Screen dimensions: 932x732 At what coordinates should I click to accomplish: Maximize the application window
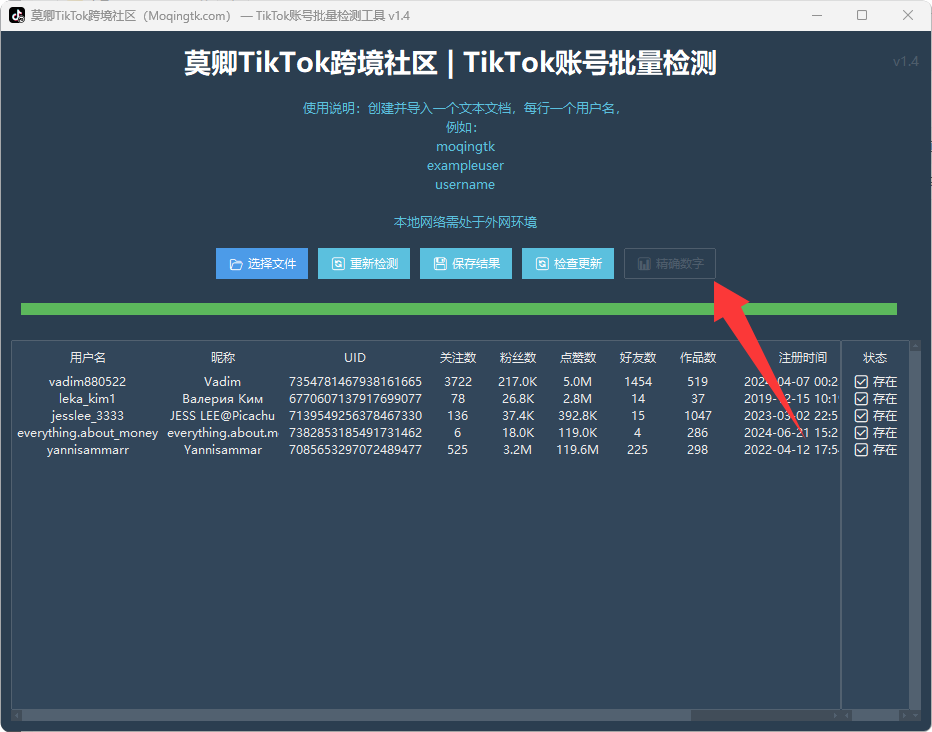(862, 15)
